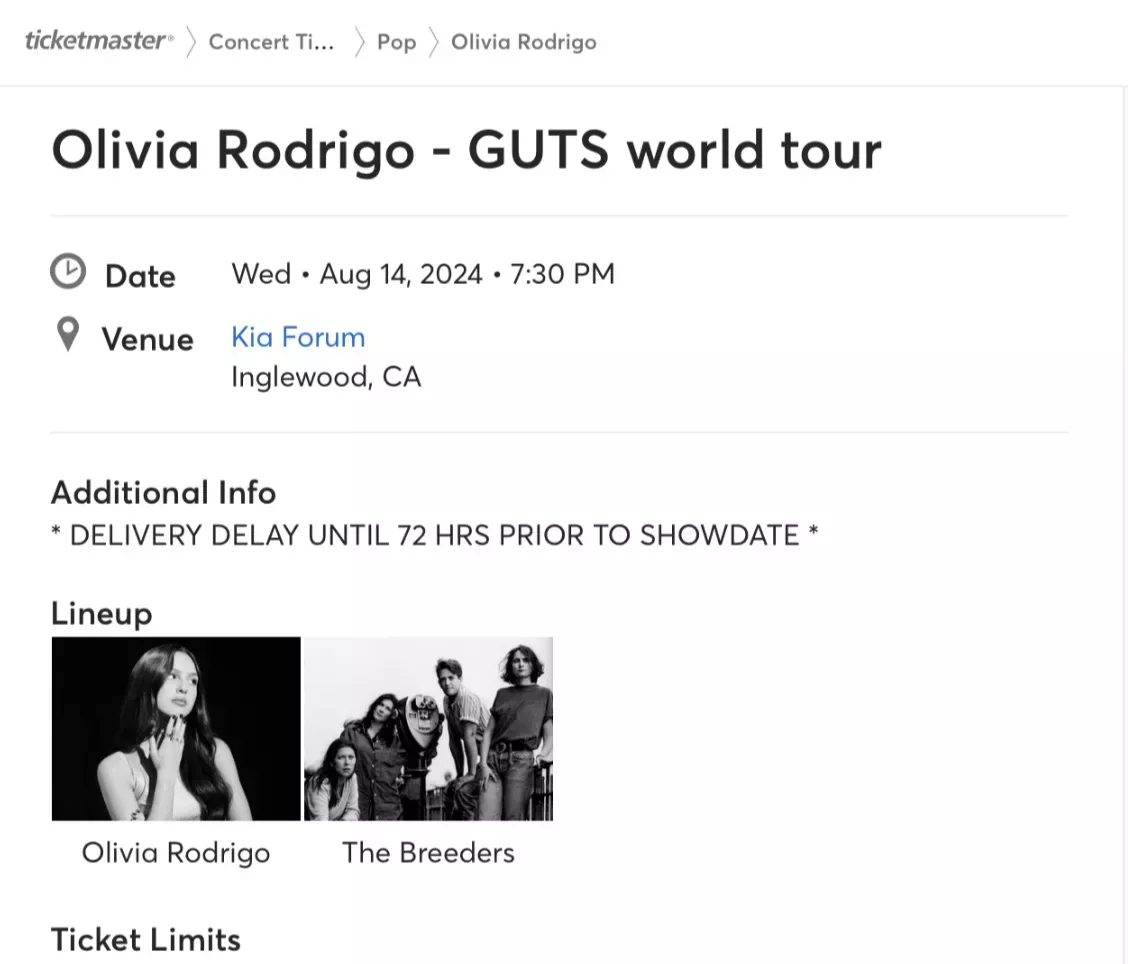Click the chevron right after the Ticketmaster logo

click(x=191, y=42)
